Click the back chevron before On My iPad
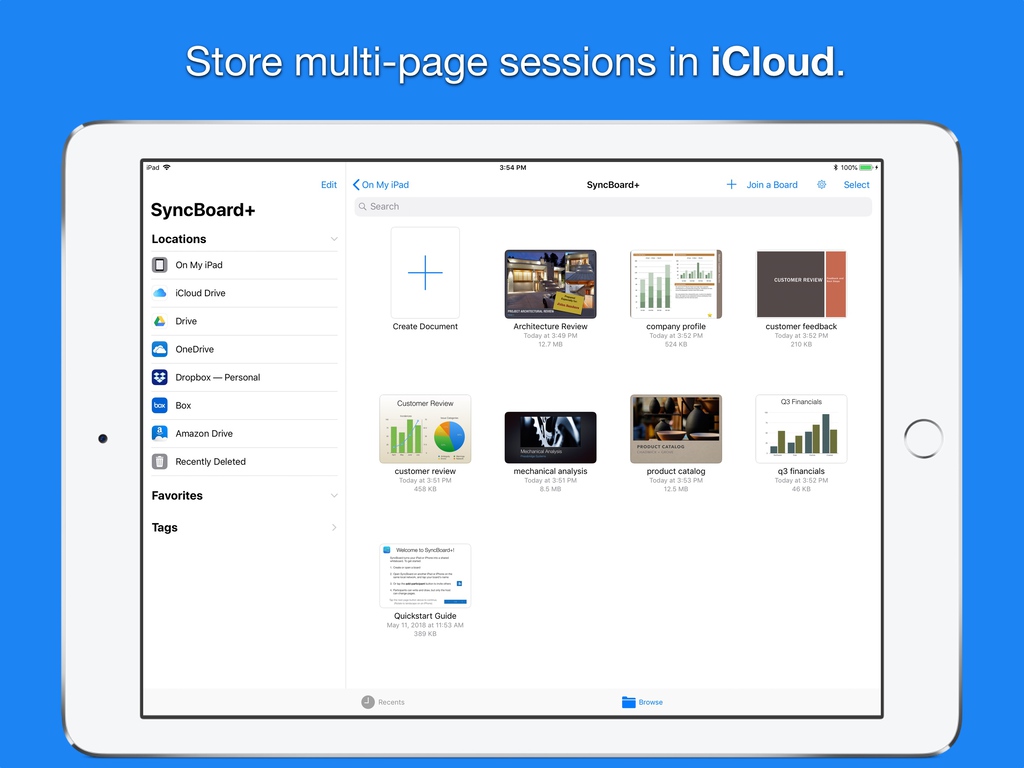 point(356,185)
